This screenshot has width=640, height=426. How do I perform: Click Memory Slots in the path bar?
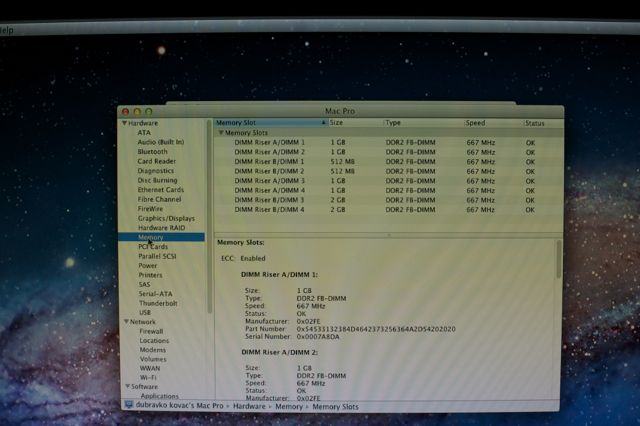[x=336, y=407]
